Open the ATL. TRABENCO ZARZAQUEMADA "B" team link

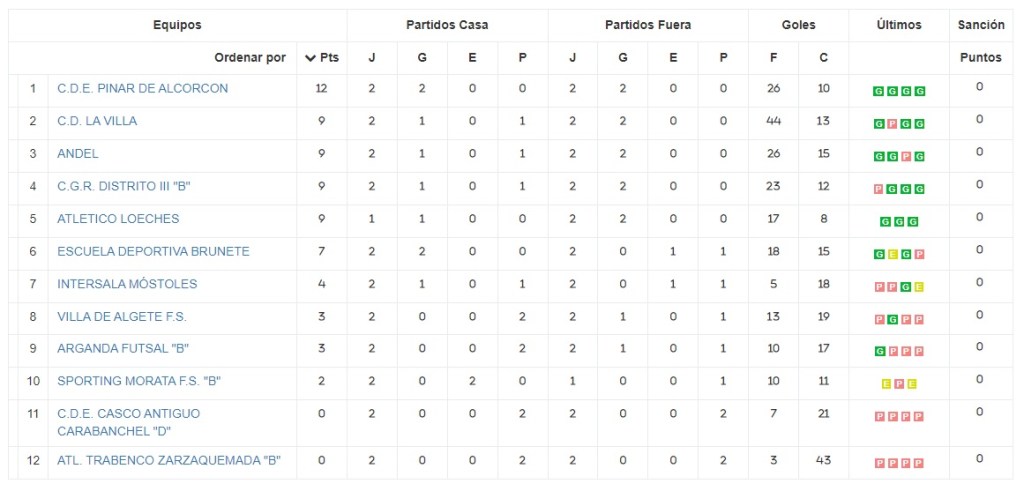168,461
